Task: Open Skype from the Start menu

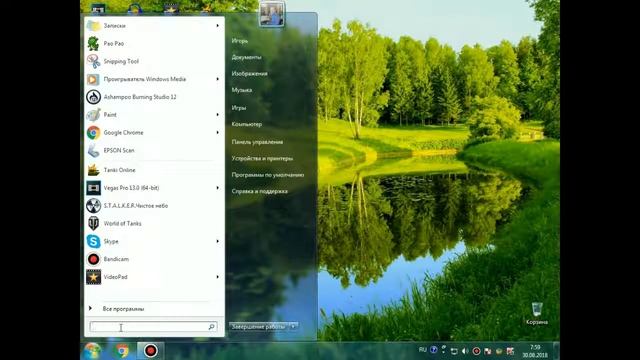Action: click(154, 241)
